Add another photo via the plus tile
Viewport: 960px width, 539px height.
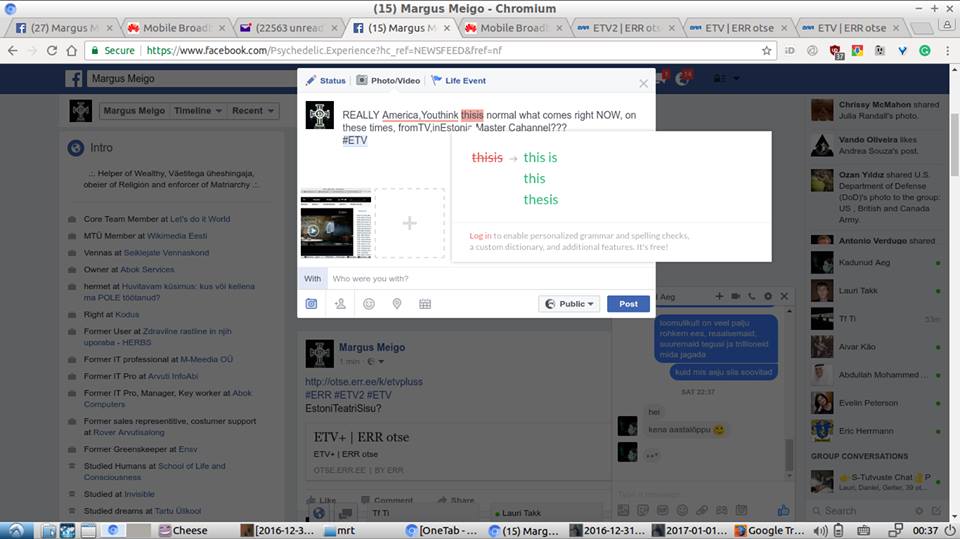(410, 223)
